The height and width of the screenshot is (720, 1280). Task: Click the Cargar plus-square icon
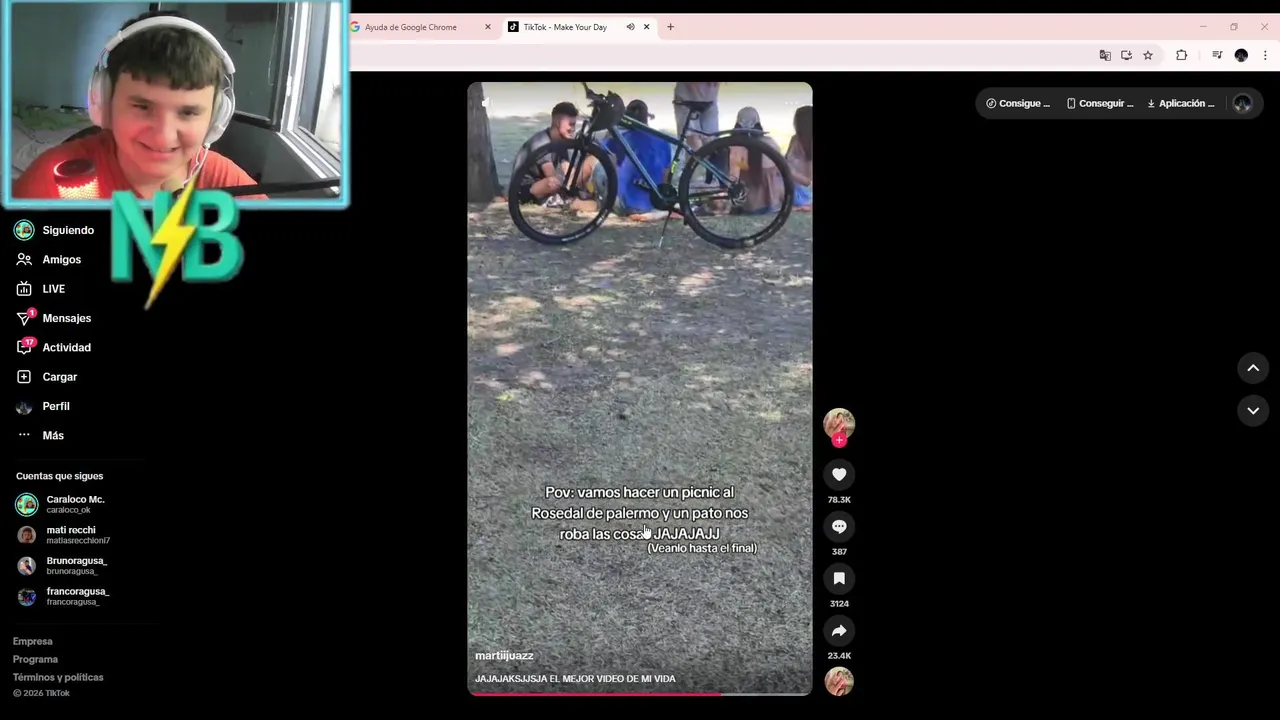(24, 377)
